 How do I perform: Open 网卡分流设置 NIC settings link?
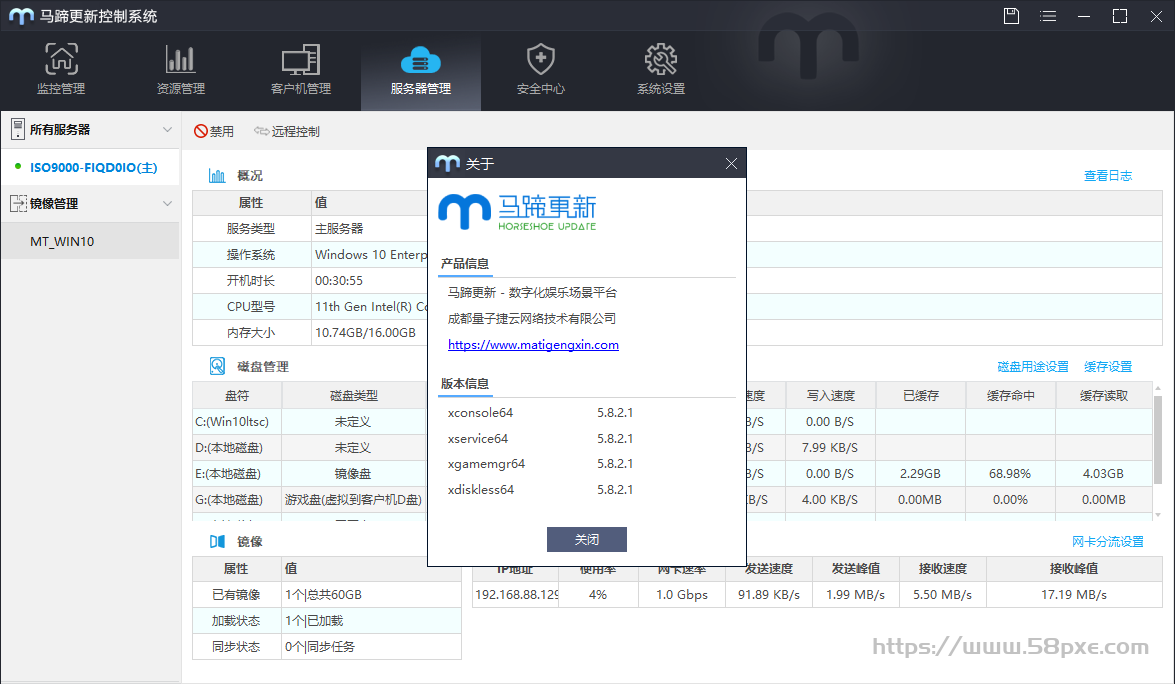click(x=1108, y=542)
